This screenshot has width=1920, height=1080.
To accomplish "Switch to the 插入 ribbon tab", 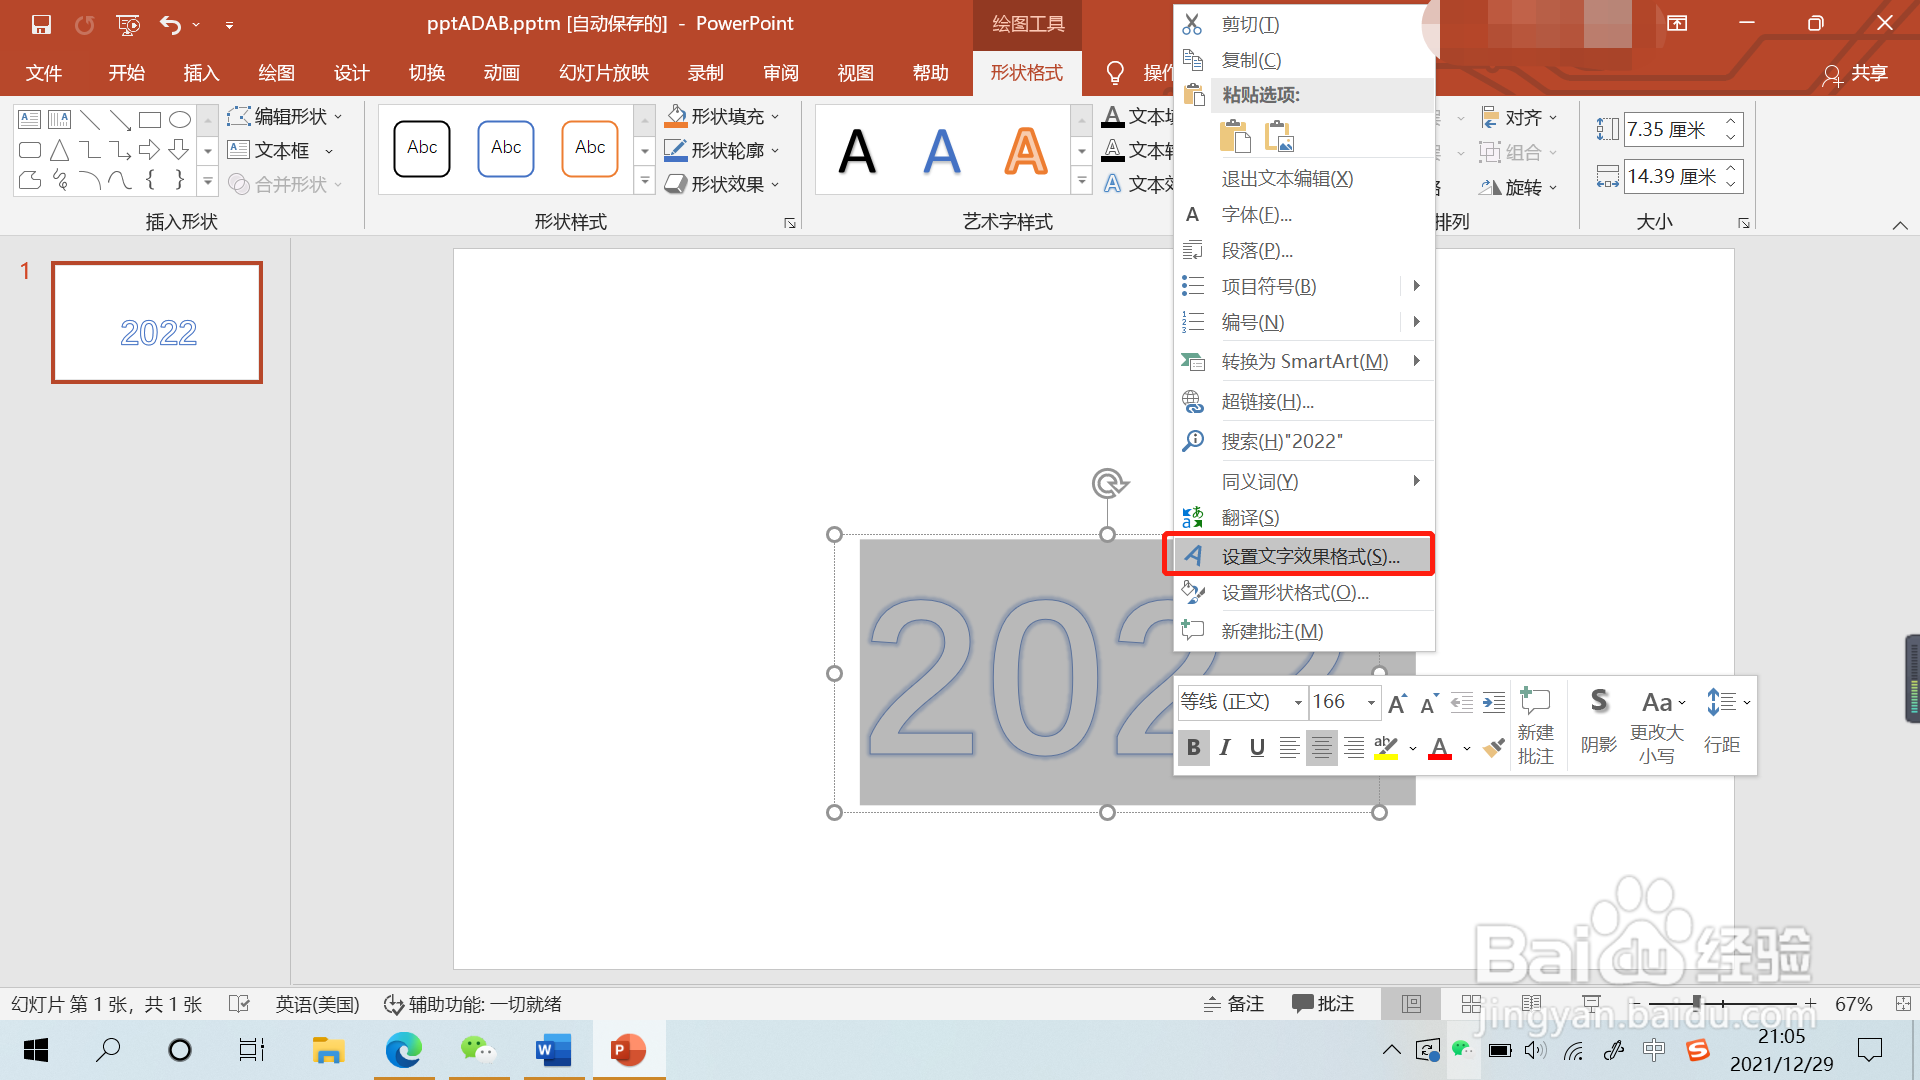I will point(200,73).
